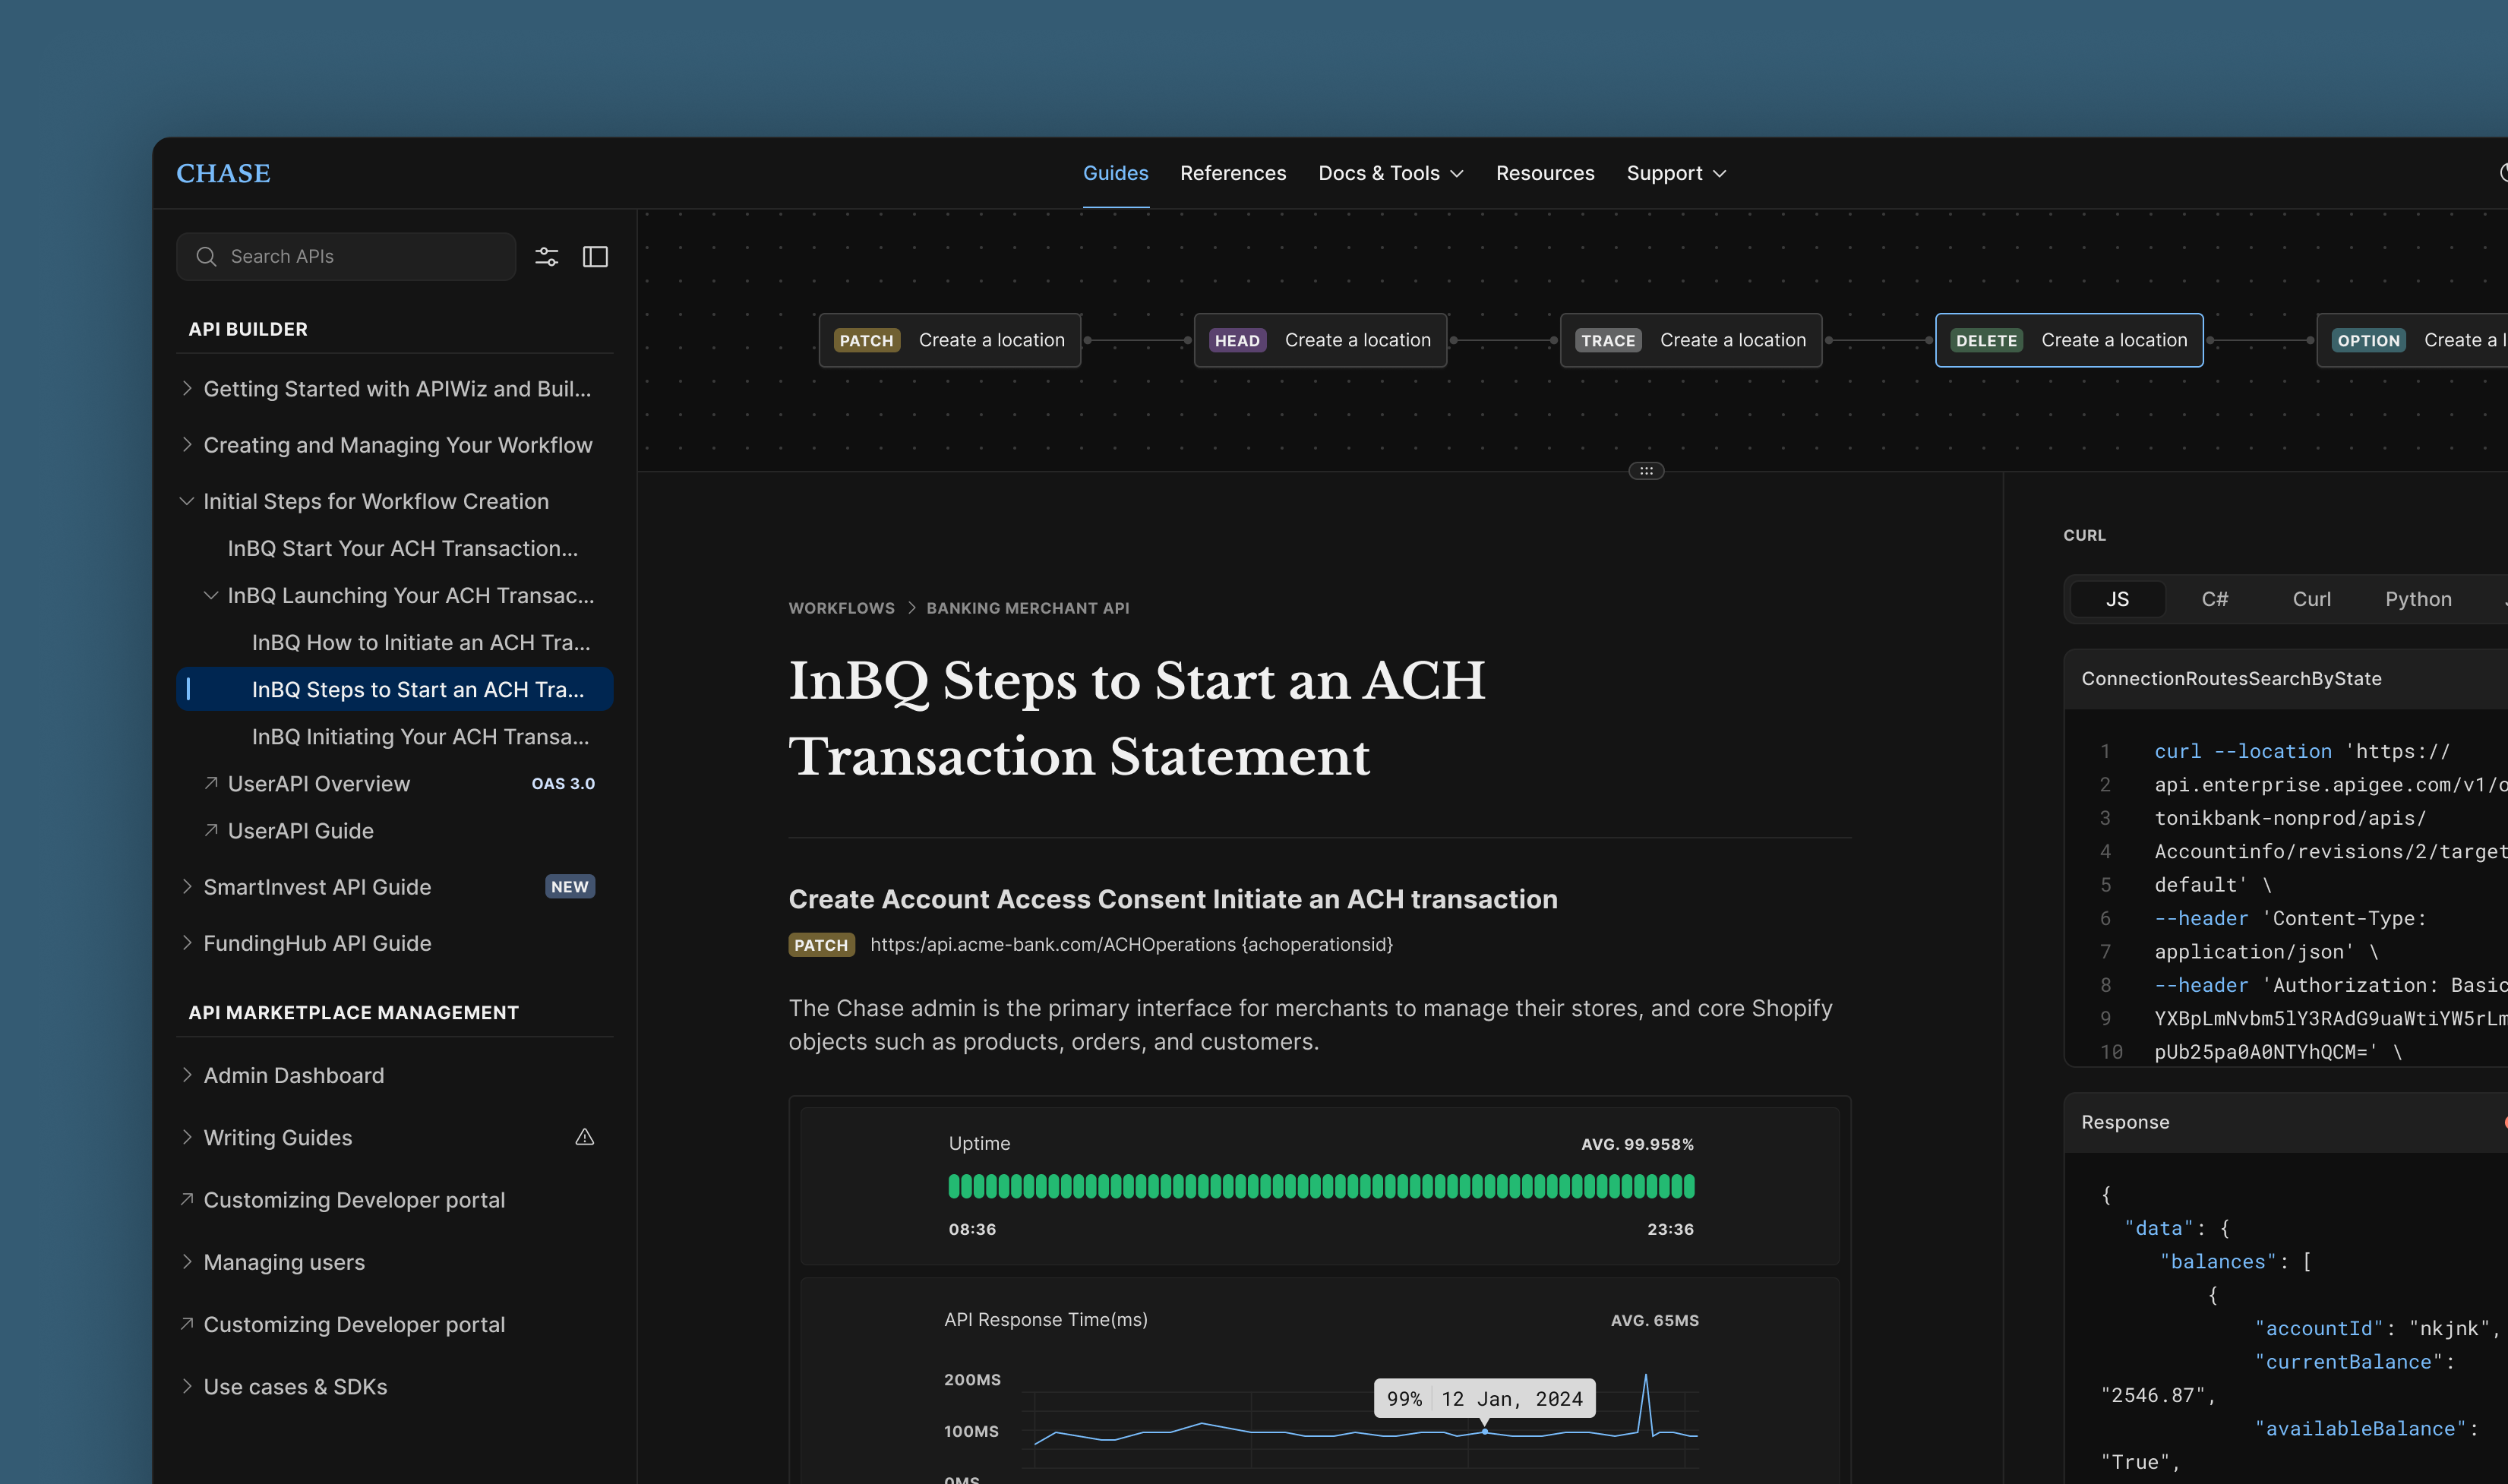Expand the SmartInvest API Guide section
Image resolution: width=2508 pixels, height=1484 pixels.
186,887
